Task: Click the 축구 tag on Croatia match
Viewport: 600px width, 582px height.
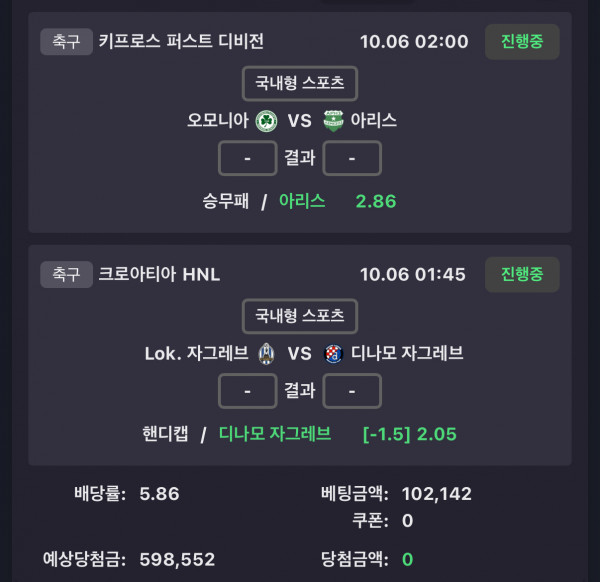Action: coord(66,274)
